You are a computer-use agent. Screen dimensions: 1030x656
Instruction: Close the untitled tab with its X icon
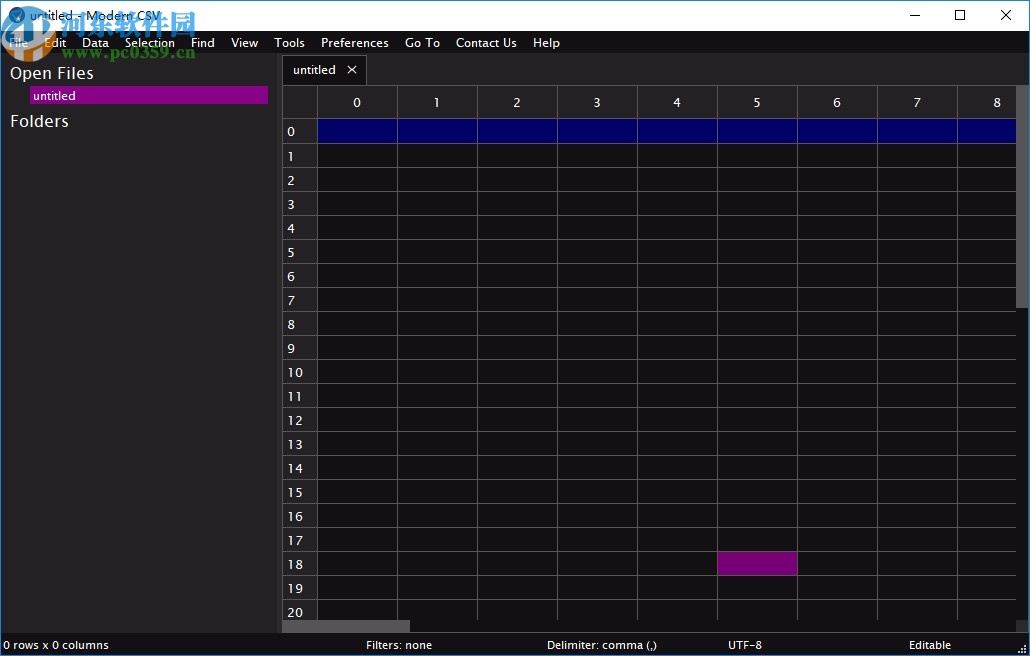click(352, 70)
